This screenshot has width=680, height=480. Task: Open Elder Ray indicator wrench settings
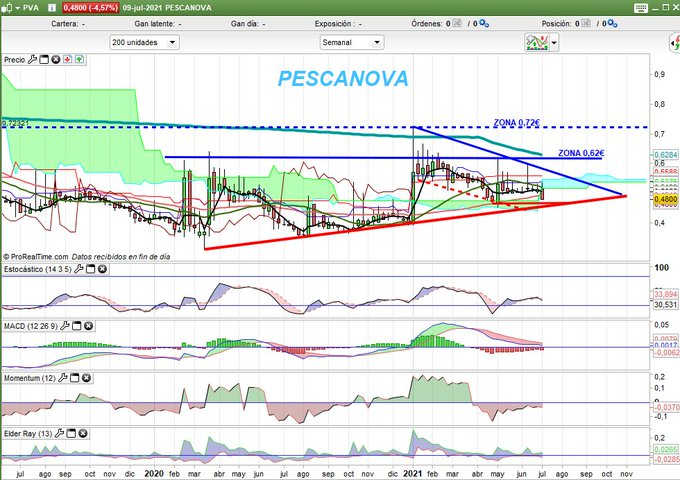(59, 433)
